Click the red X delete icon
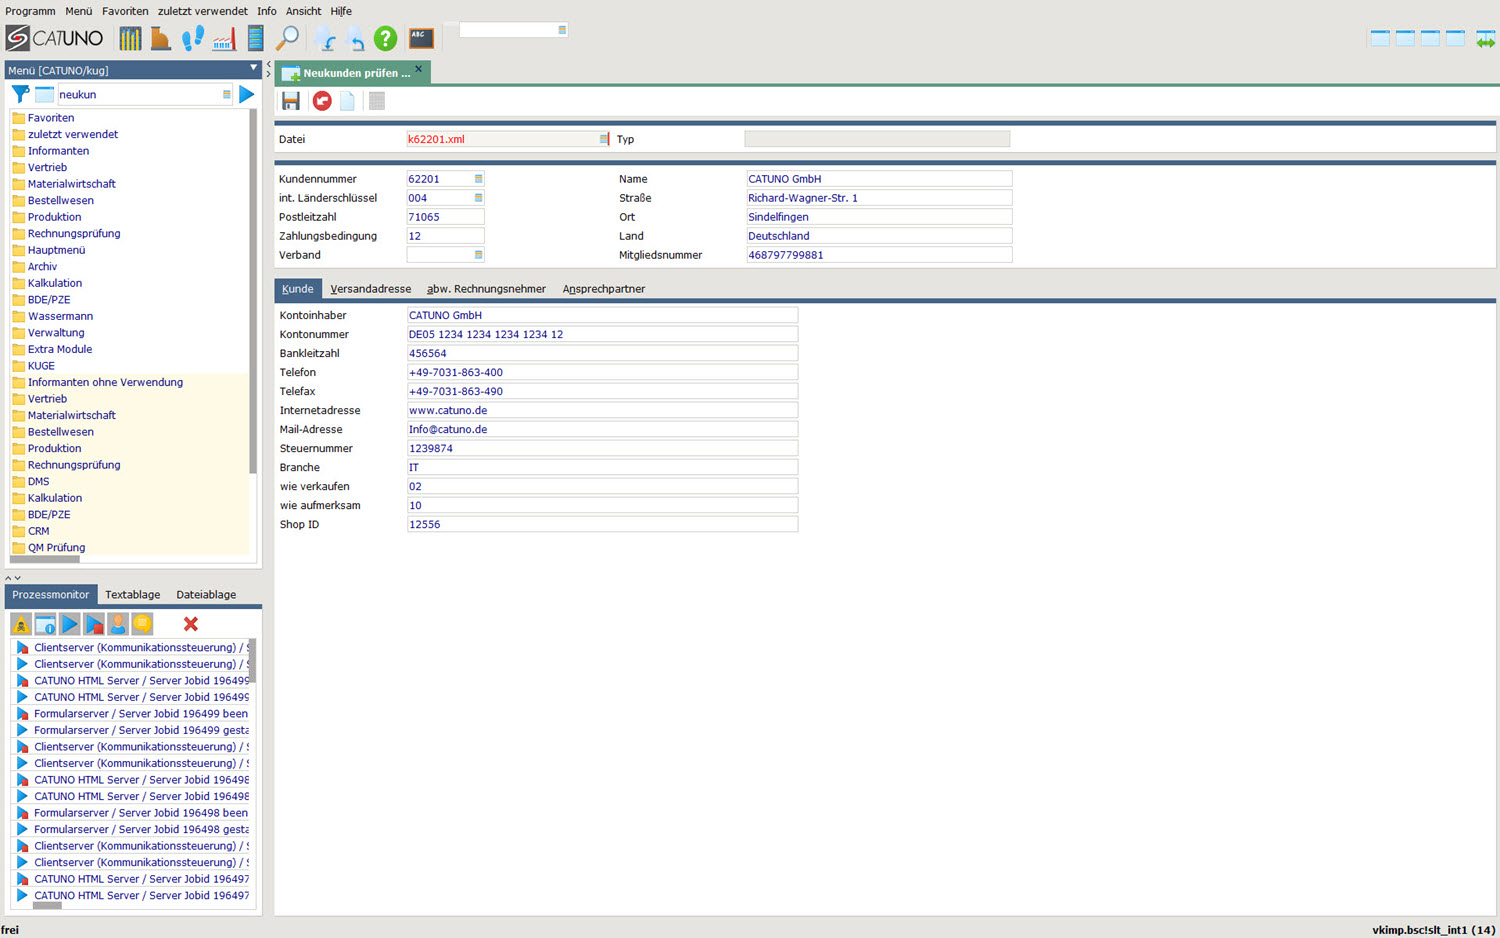The image size is (1500, 938). click(x=191, y=624)
